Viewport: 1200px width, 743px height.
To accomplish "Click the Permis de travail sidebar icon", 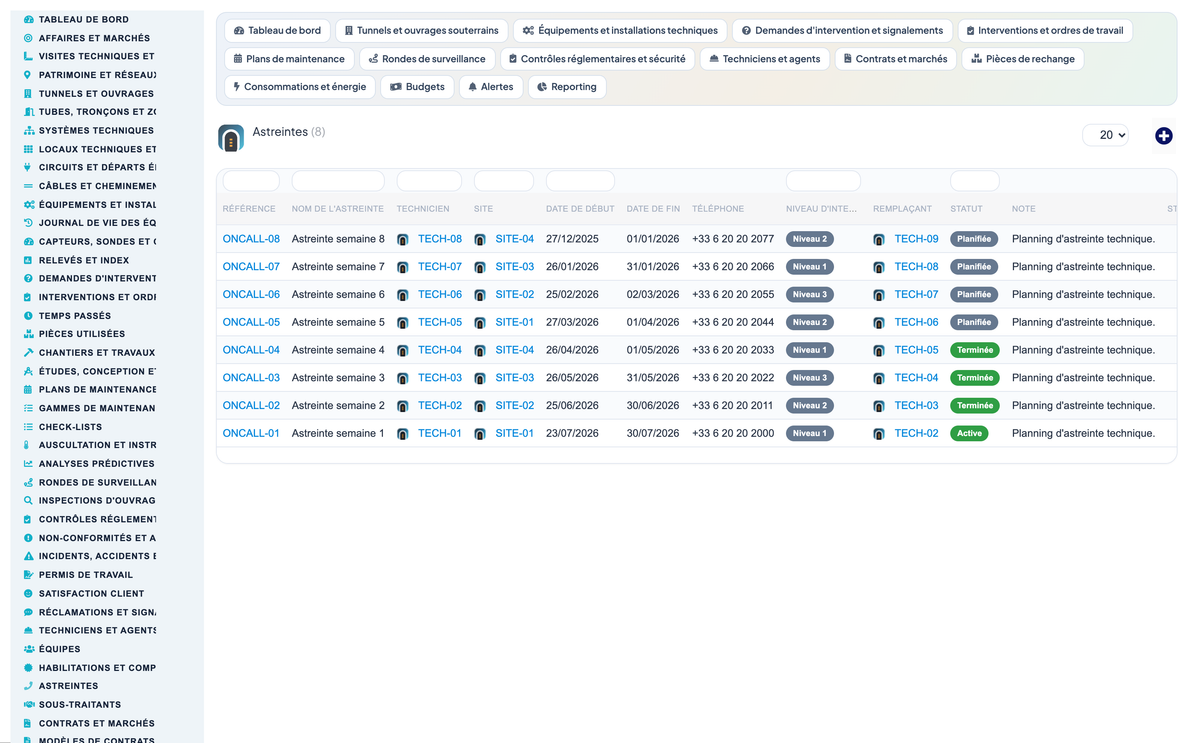I will click(28, 575).
